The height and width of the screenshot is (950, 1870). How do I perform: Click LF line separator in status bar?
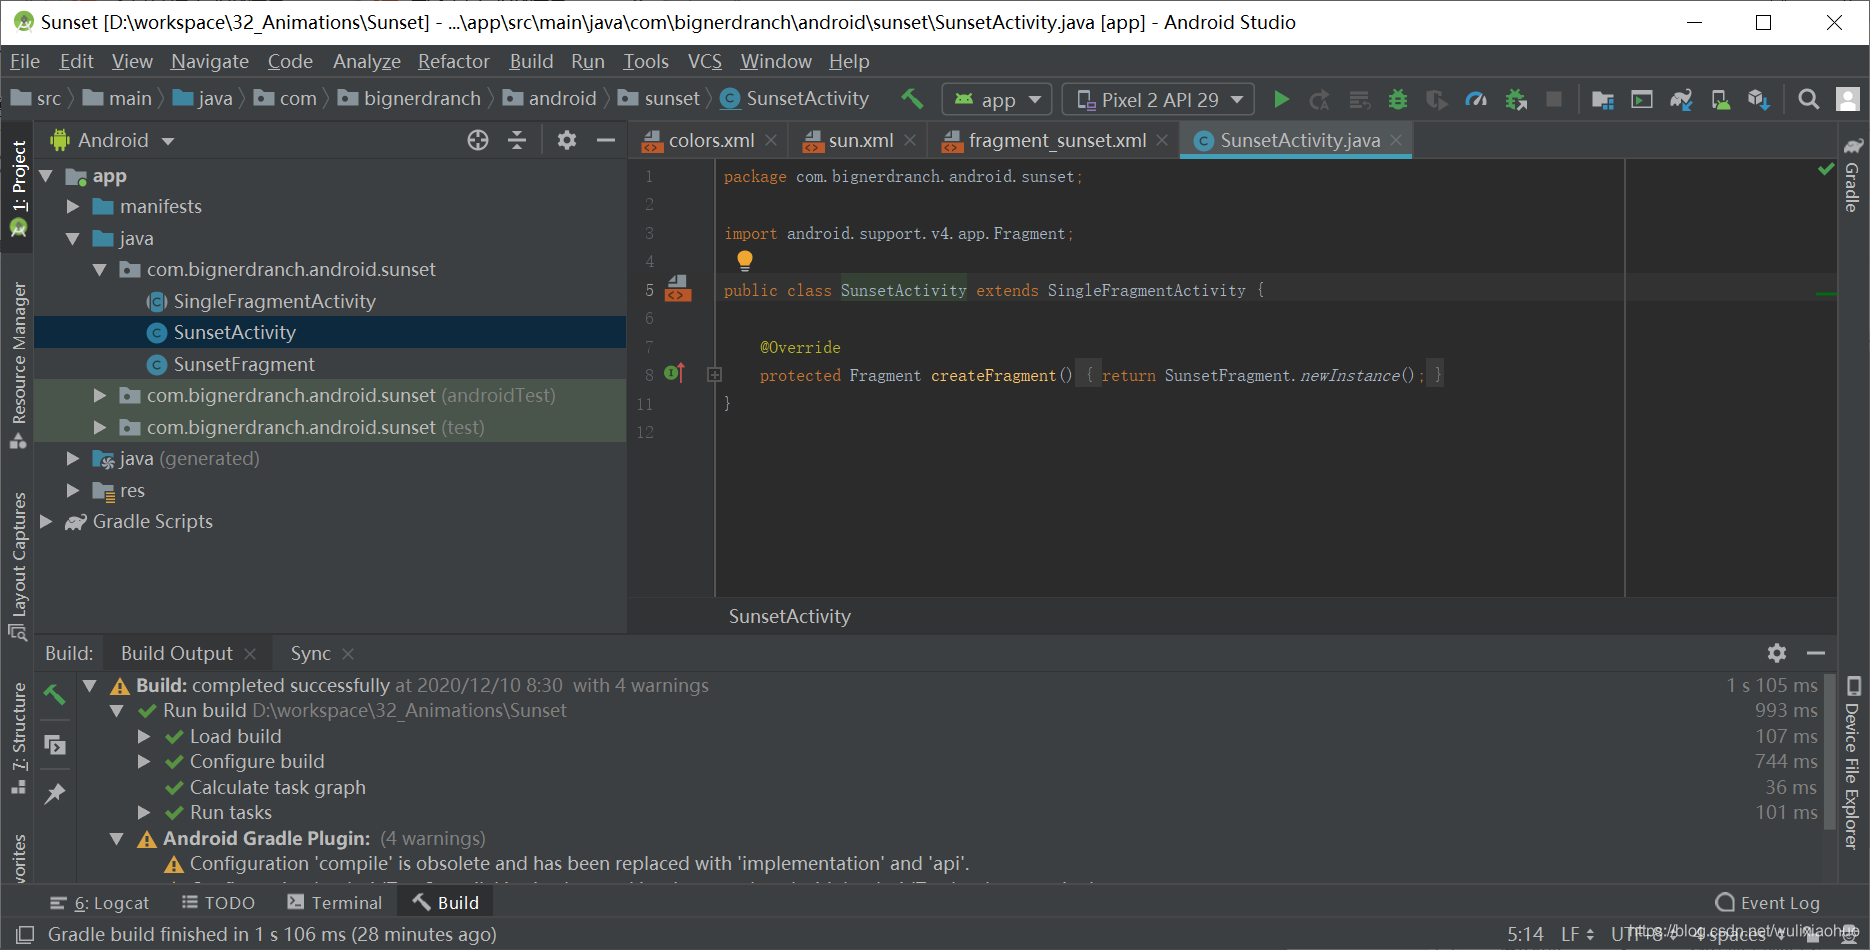(x=1576, y=934)
